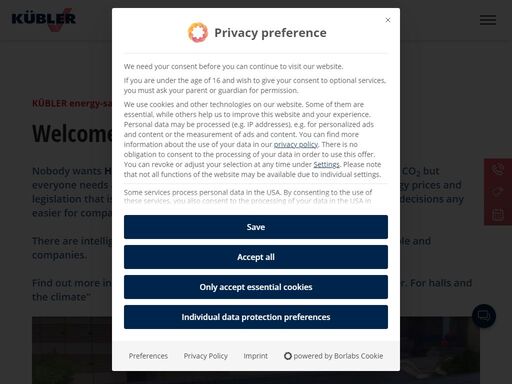Open the Settings link in consent text
The width and height of the screenshot is (512, 384).
tap(326, 164)
